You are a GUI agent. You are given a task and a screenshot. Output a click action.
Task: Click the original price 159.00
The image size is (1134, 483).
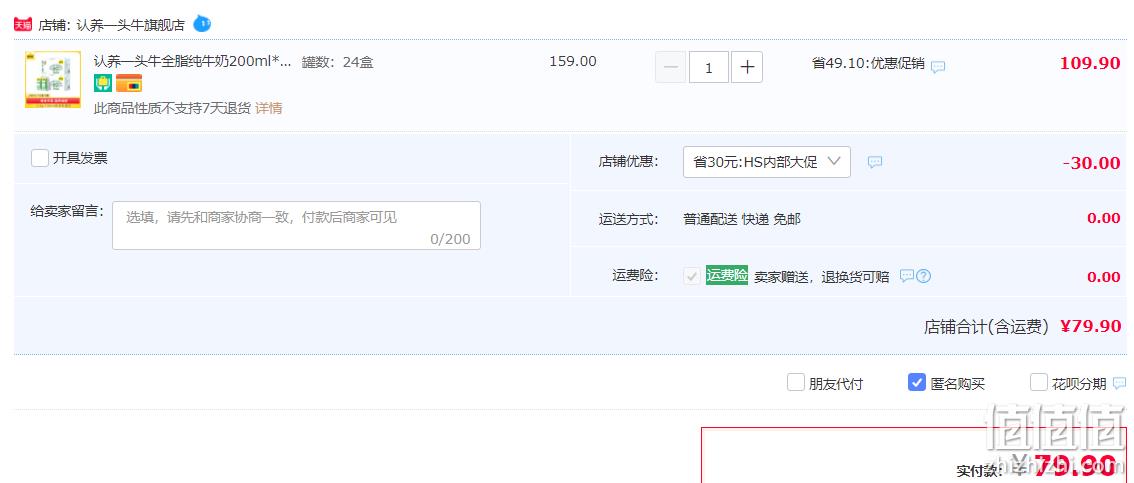coord(573,61)
